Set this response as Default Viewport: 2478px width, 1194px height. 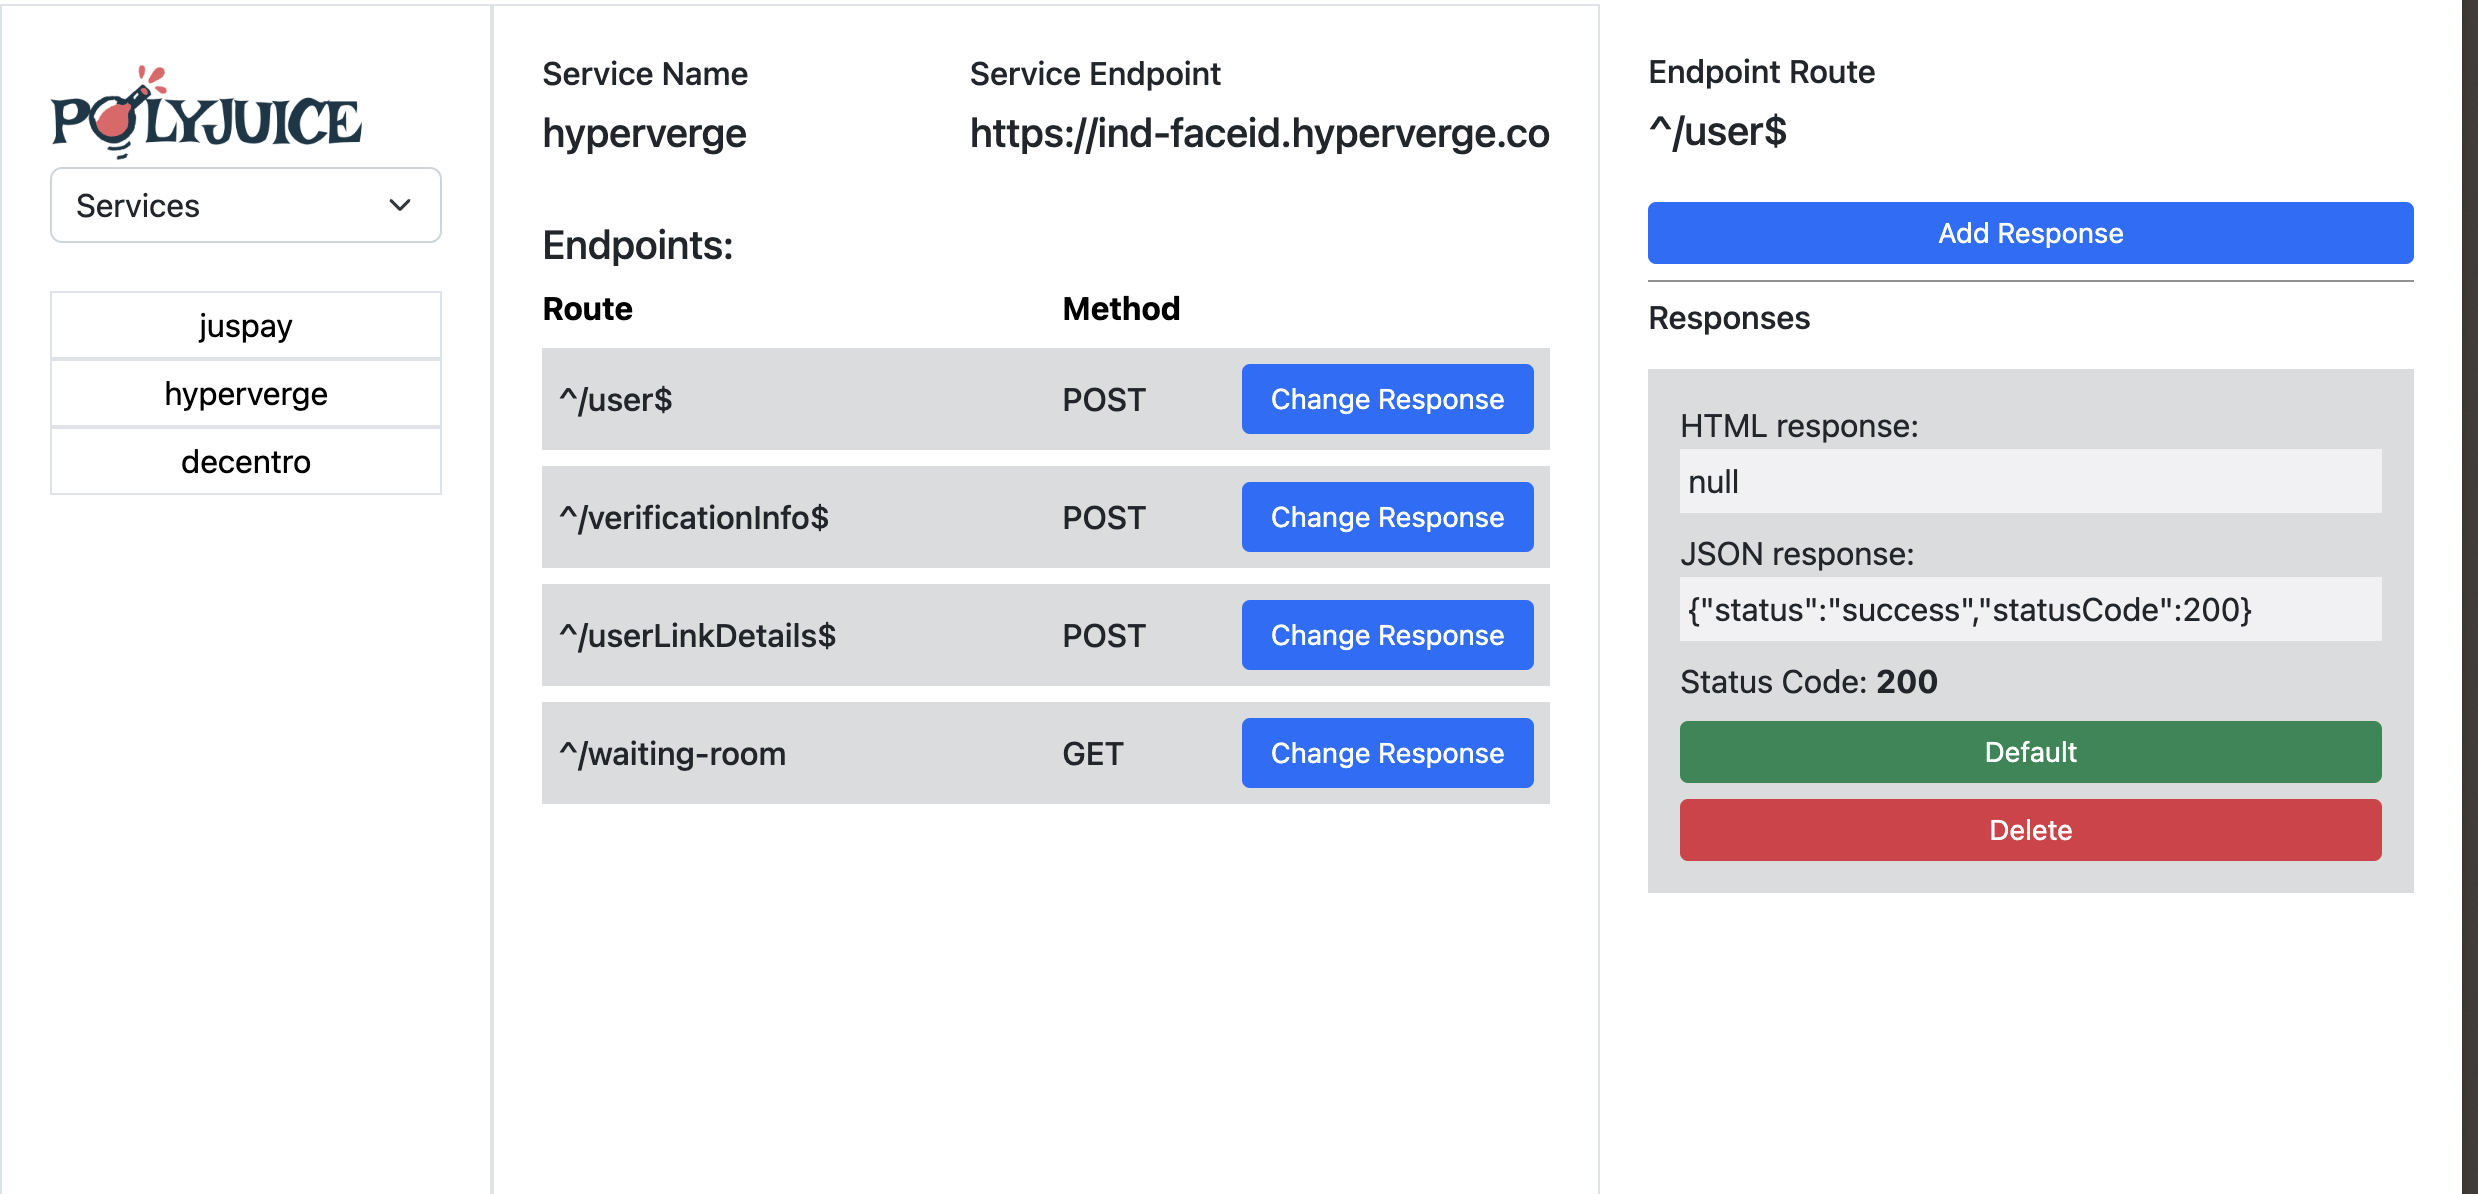click(2030, 752)
